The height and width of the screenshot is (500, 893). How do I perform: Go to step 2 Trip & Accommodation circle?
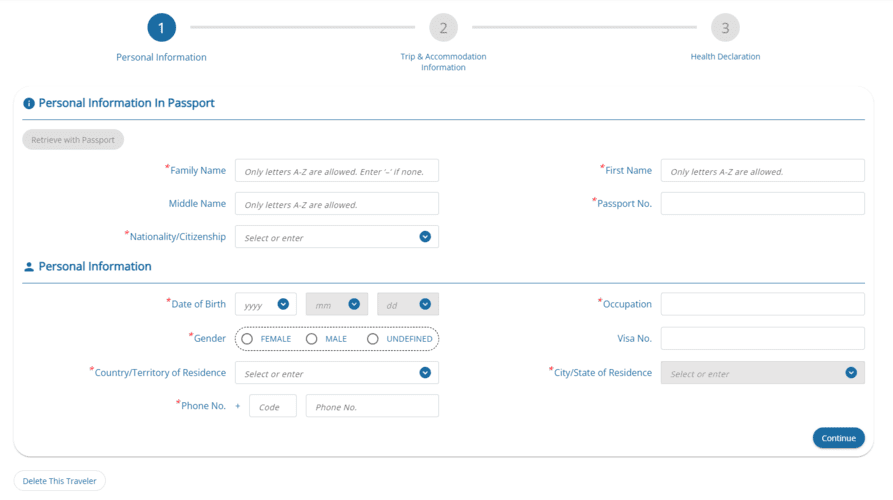coord(443,28)
